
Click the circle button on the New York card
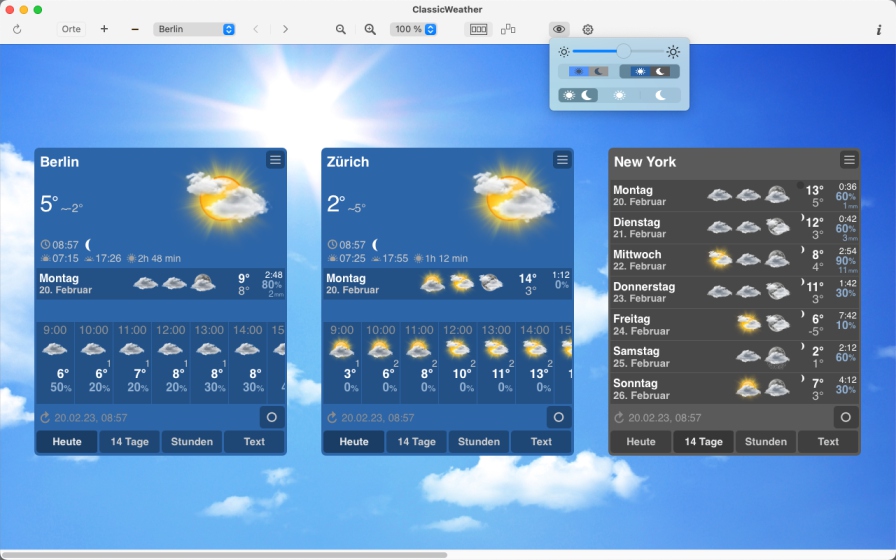click(x=846, y=417)
